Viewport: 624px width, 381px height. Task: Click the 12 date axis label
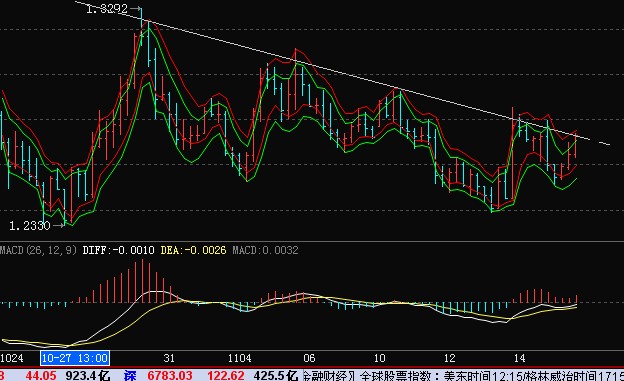tap(450, 358)
